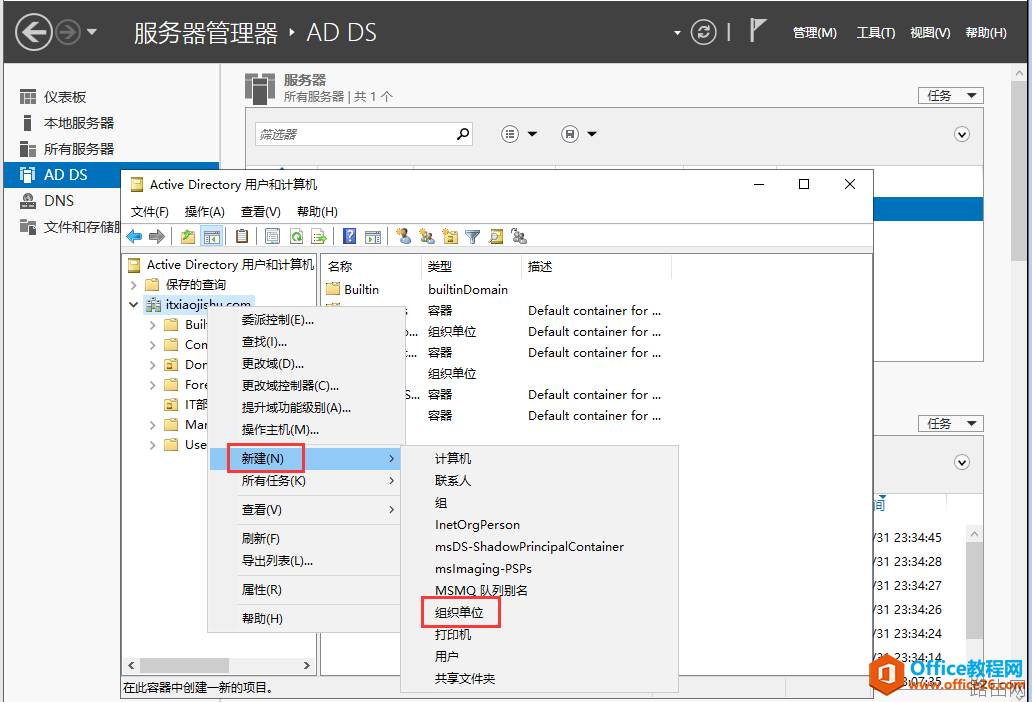The height and width of the screenshot is (702, 1032).
Task: Open 文件(F) menu in AD window
Action: 149,212
